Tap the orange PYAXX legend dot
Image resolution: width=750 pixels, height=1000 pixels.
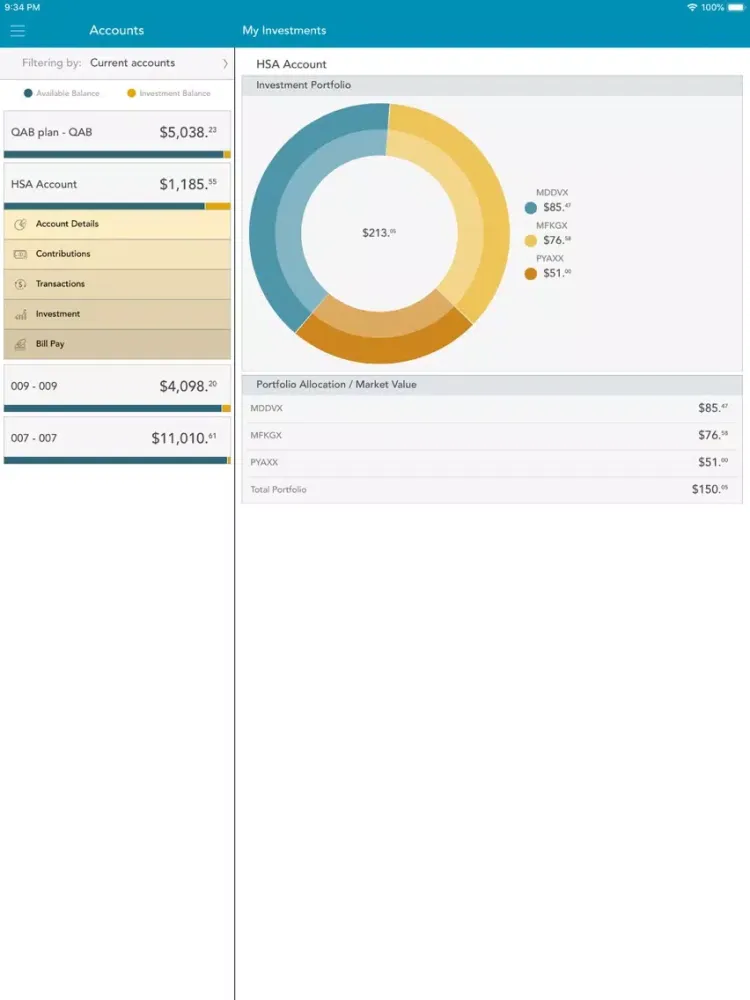tap(531, 274)
